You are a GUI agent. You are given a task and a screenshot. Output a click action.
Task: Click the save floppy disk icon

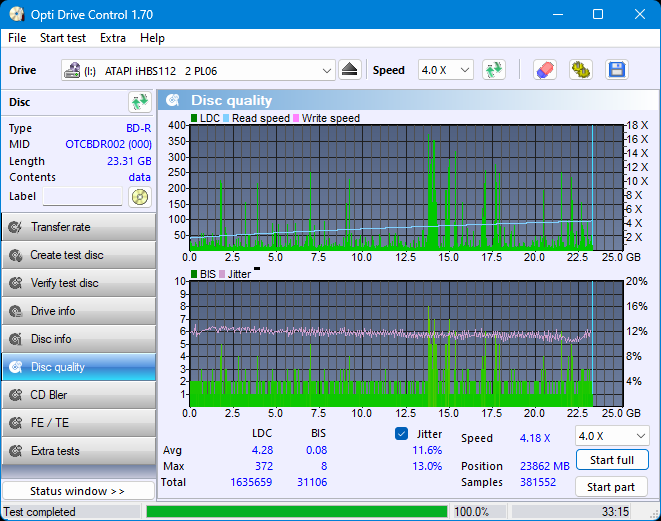click(x=617, y=70)
